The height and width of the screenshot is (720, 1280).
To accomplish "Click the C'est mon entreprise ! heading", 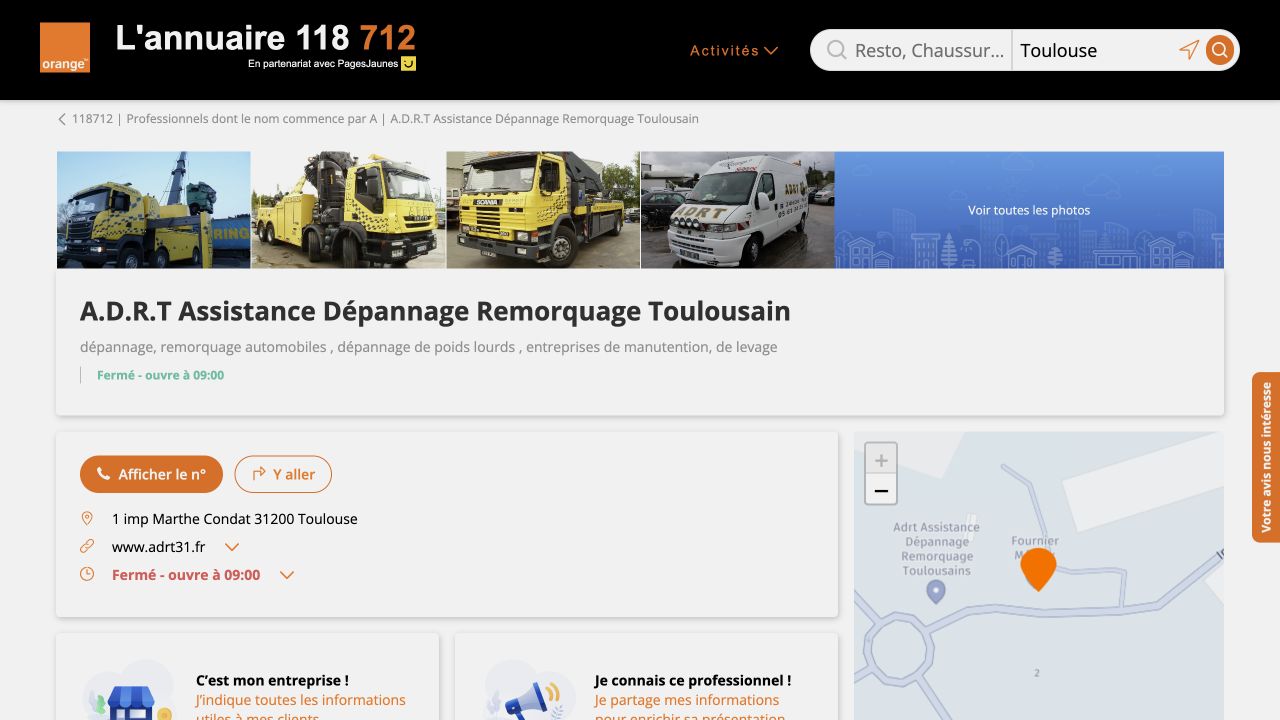I will [272, 680].
